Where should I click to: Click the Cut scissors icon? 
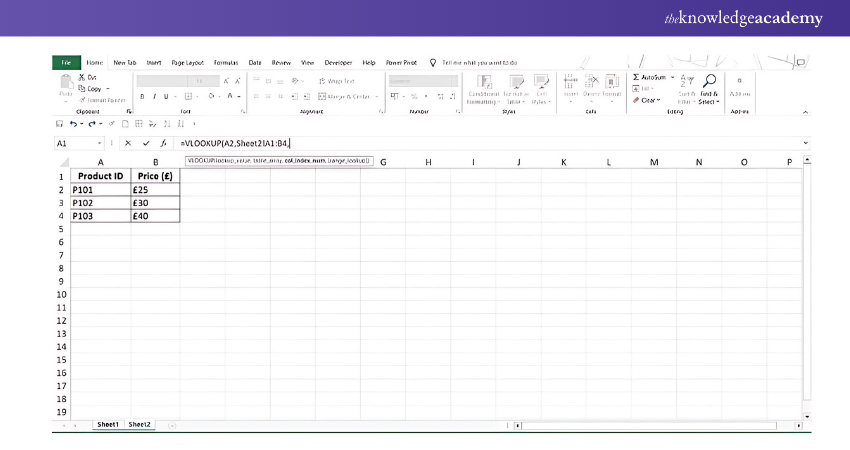[x=81, y=77]
